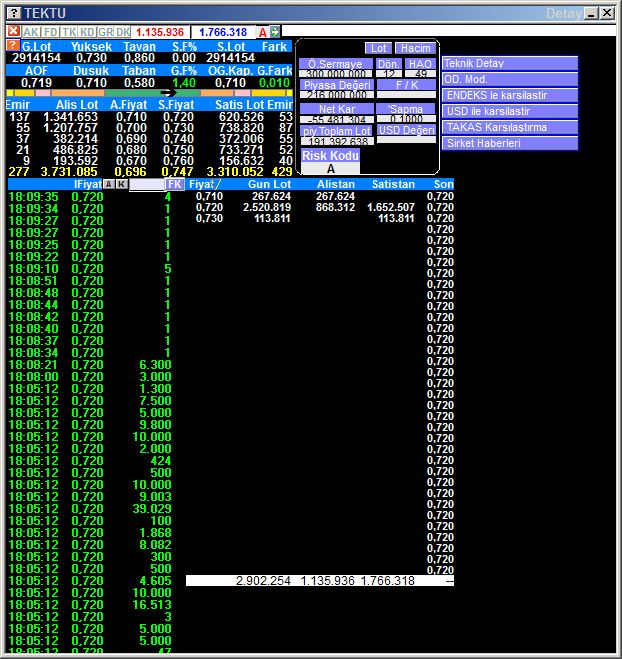
Task: Toggle the small A filter button
Action: point(108,184)
